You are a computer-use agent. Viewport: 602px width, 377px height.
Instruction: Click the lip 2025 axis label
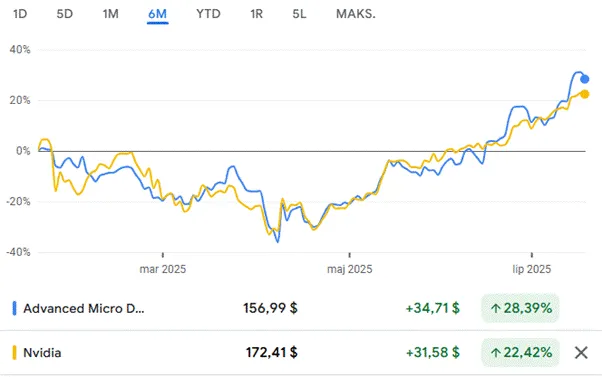(532, 269)
